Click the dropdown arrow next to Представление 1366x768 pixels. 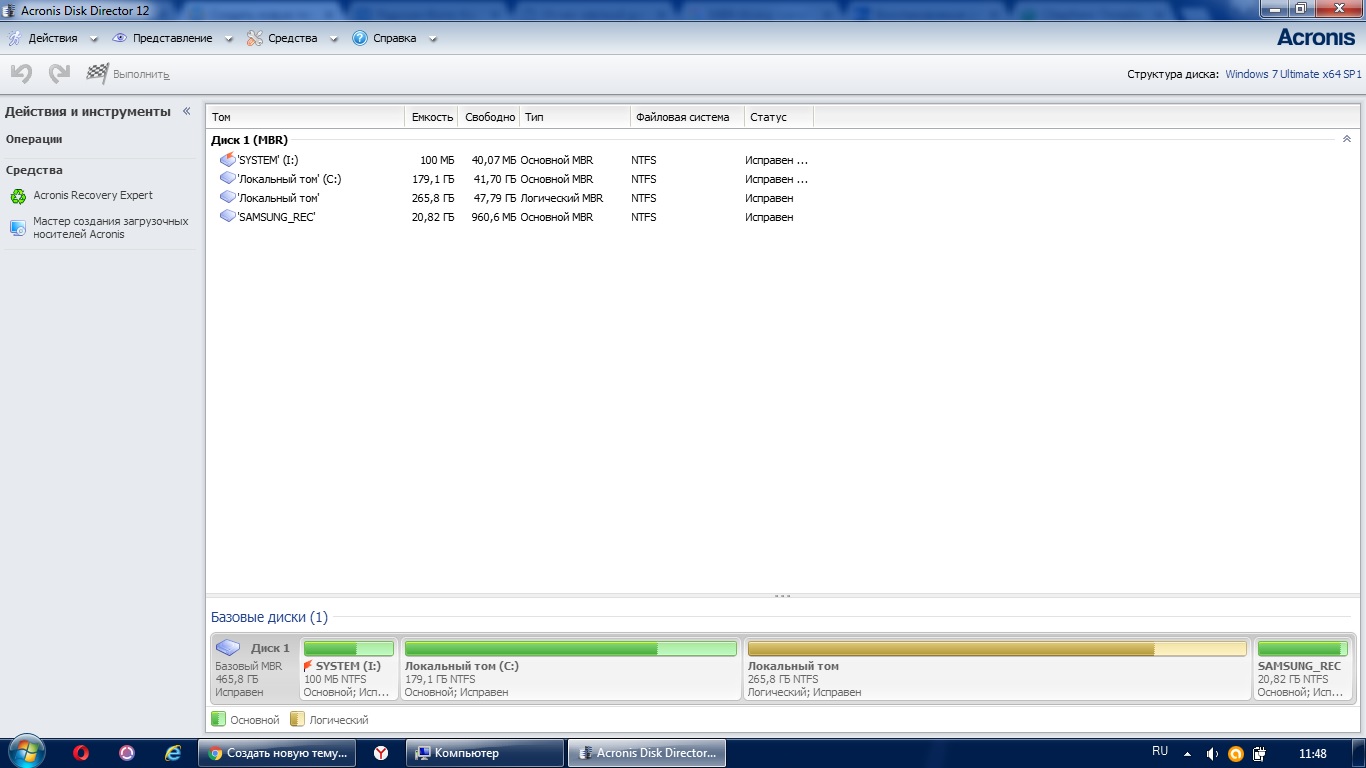229,39
